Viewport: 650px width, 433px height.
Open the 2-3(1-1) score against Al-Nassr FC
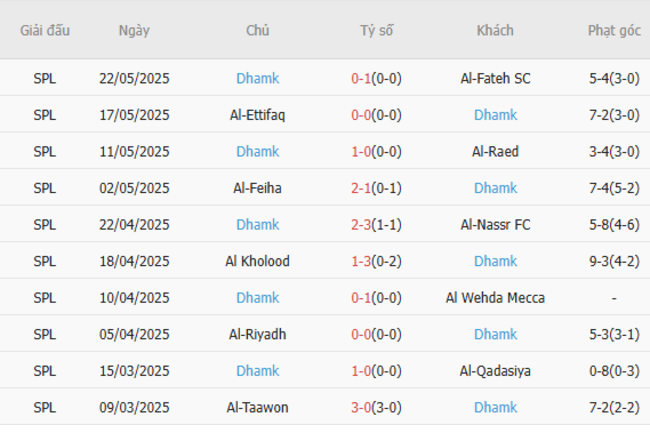[x=376, y=225]
